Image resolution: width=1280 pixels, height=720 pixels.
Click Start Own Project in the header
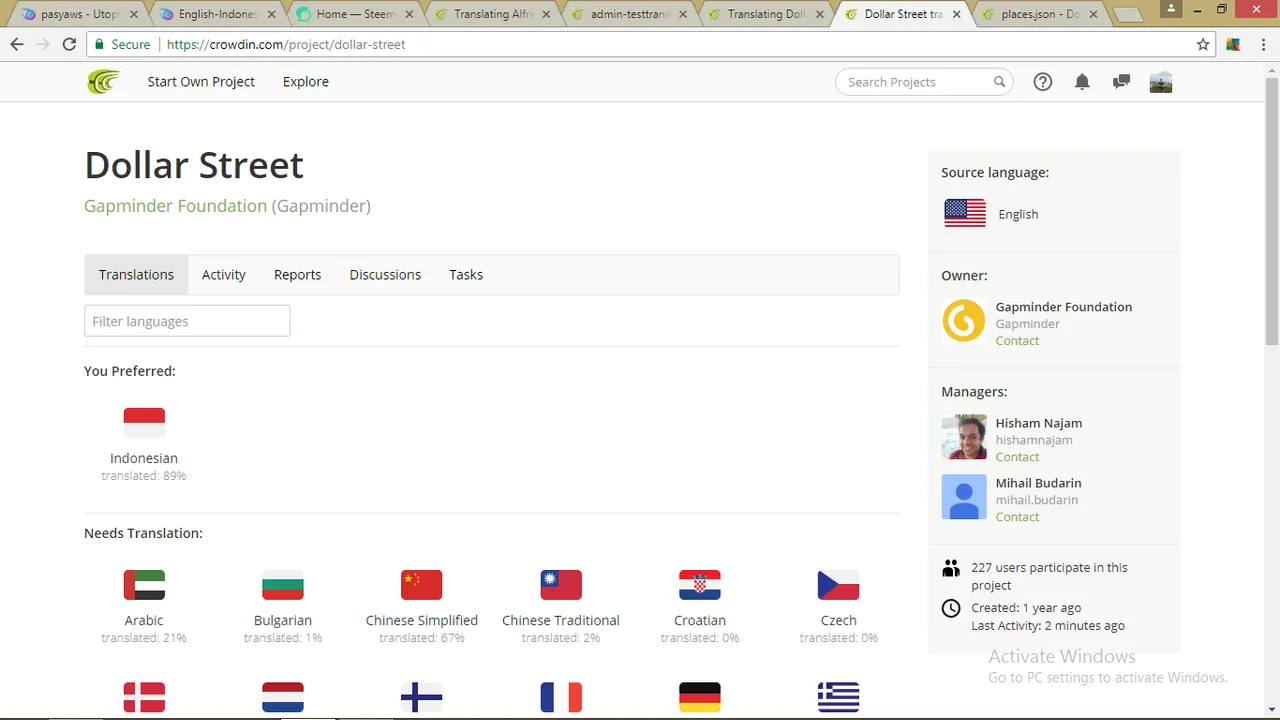201,82
